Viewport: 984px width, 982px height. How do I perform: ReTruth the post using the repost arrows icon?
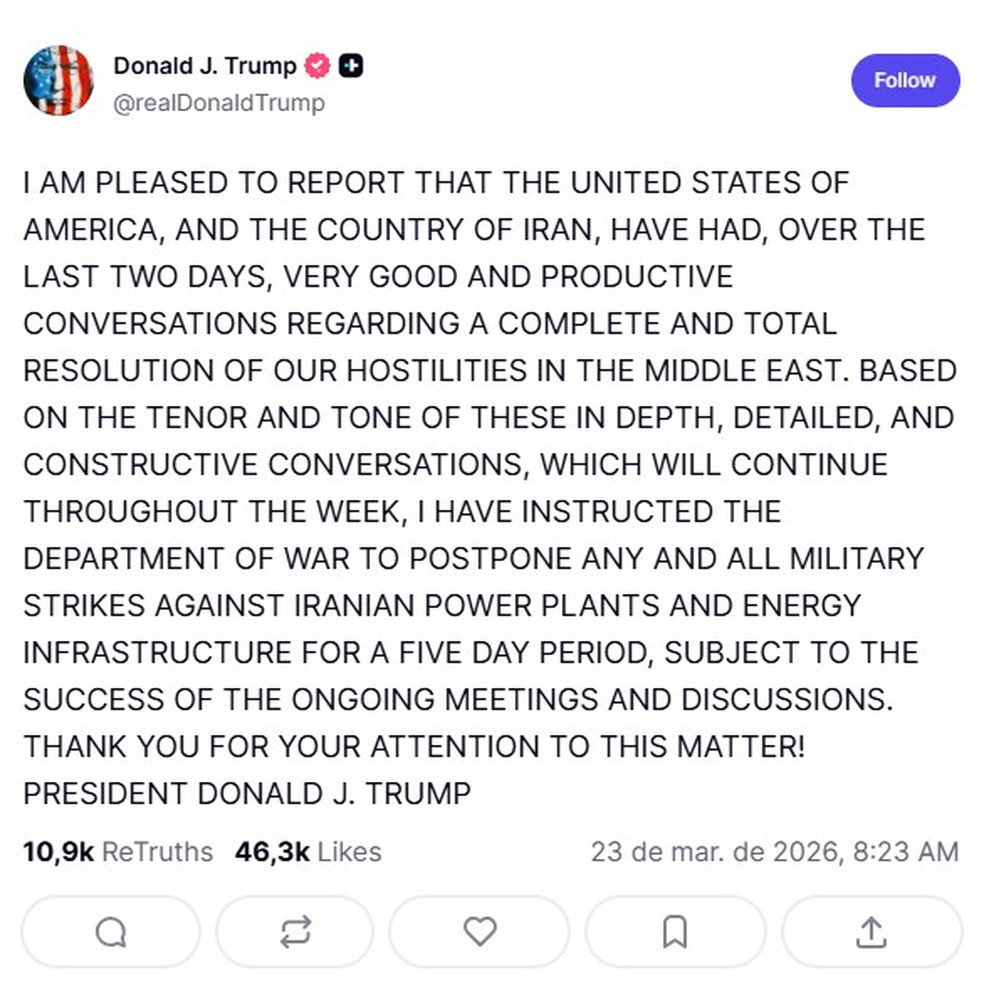click(x=294, y=932)
